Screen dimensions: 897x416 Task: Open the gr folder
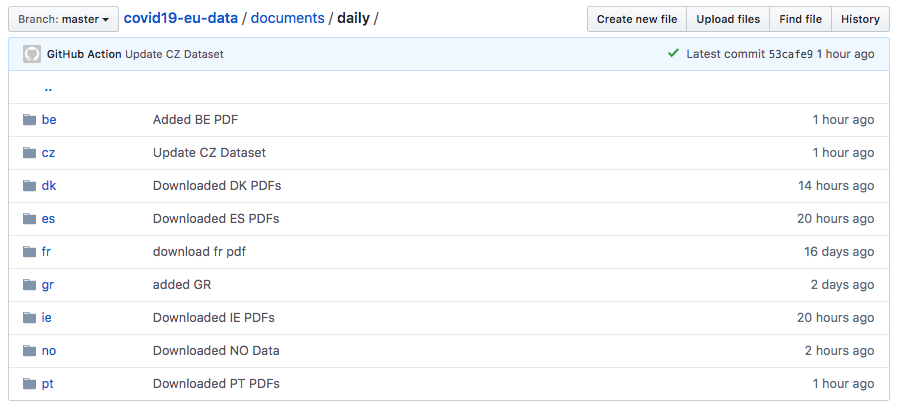click(x=47, y=284)
